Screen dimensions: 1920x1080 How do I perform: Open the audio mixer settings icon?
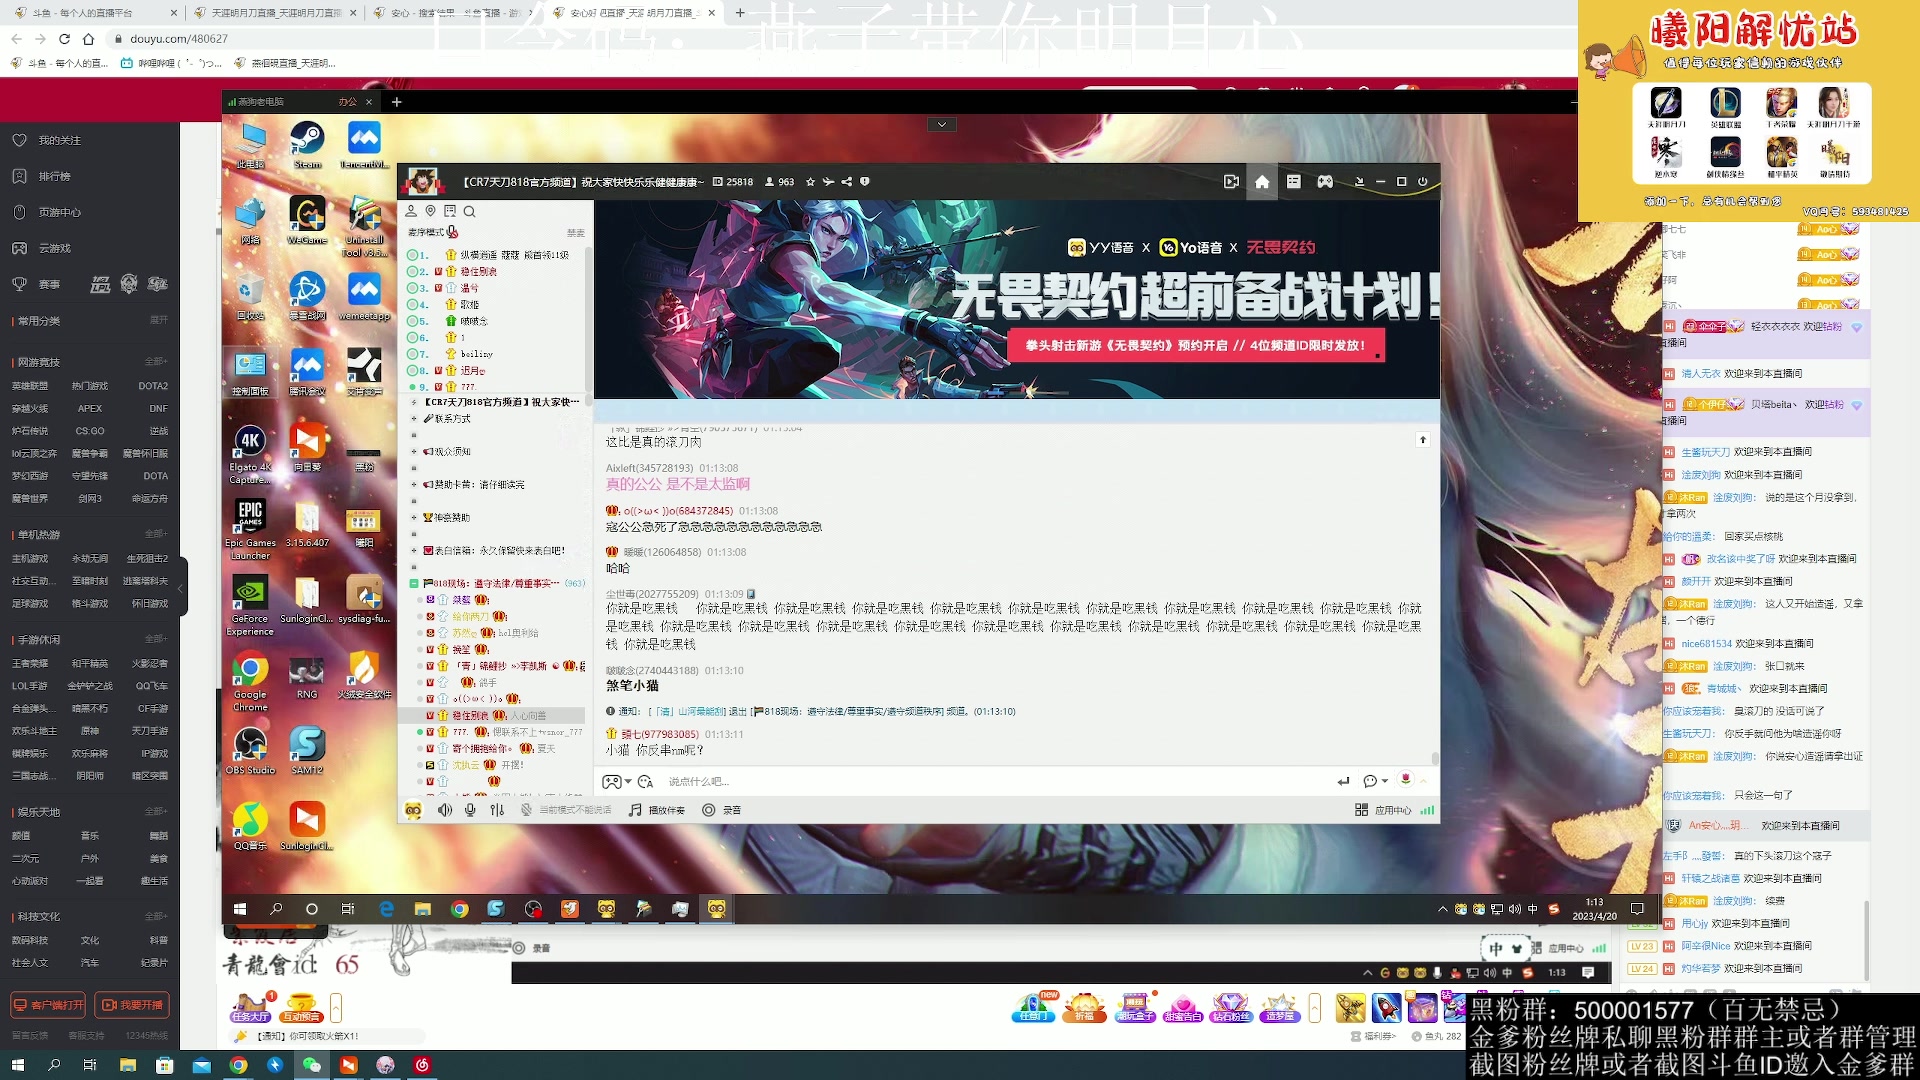tap(497, 810)
